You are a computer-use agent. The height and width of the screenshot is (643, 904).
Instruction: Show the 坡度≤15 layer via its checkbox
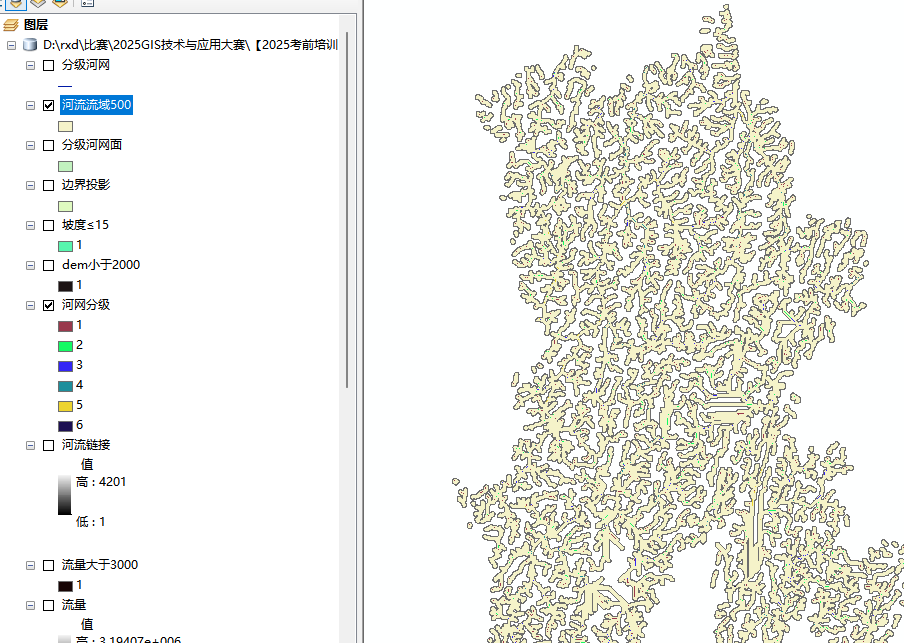(48, 225)
